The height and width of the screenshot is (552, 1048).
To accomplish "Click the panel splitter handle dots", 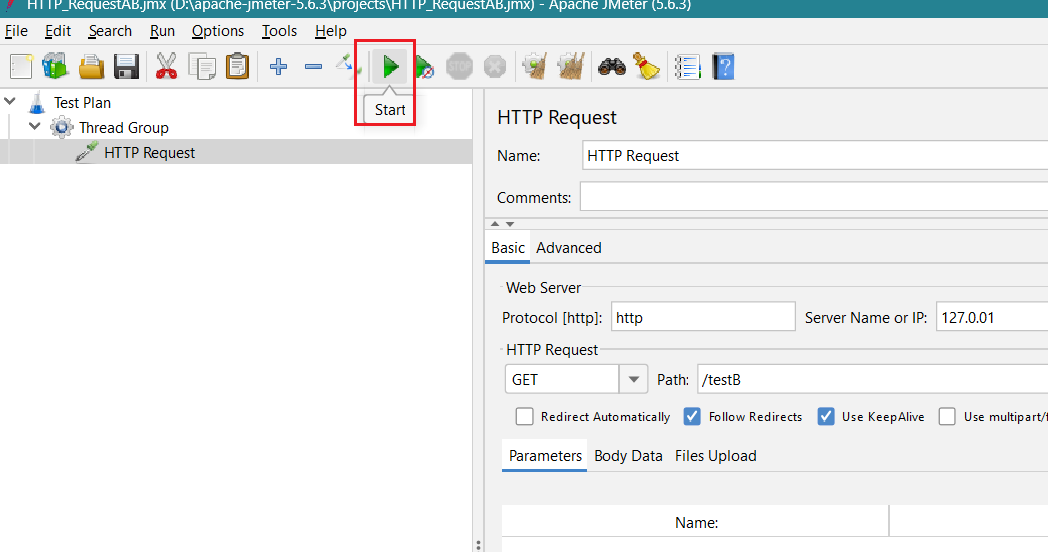I will pos(478,545).
